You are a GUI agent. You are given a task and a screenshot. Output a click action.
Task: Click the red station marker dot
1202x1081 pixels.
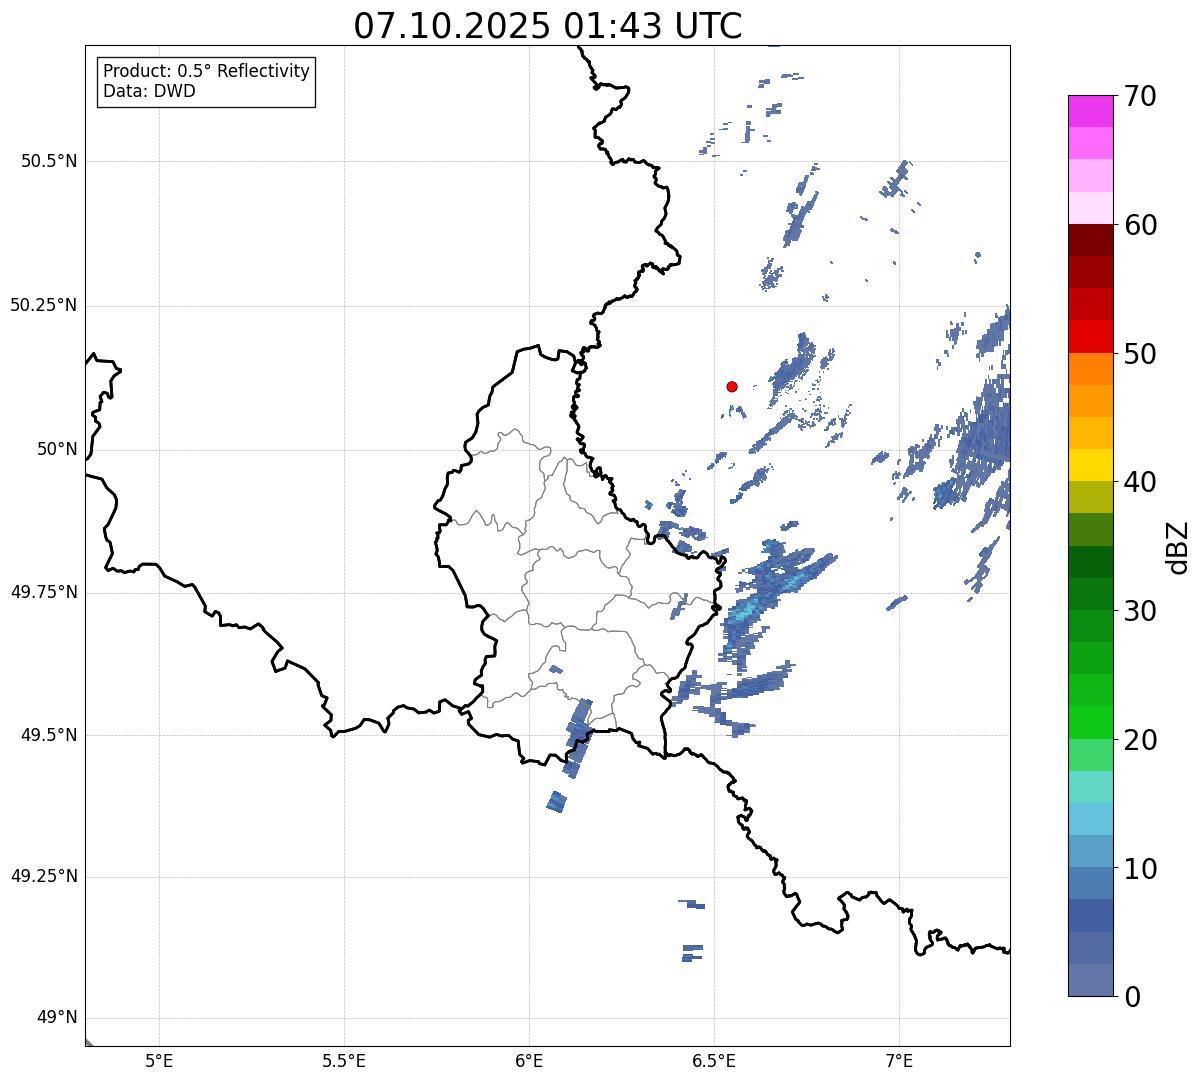coord(732,386)
